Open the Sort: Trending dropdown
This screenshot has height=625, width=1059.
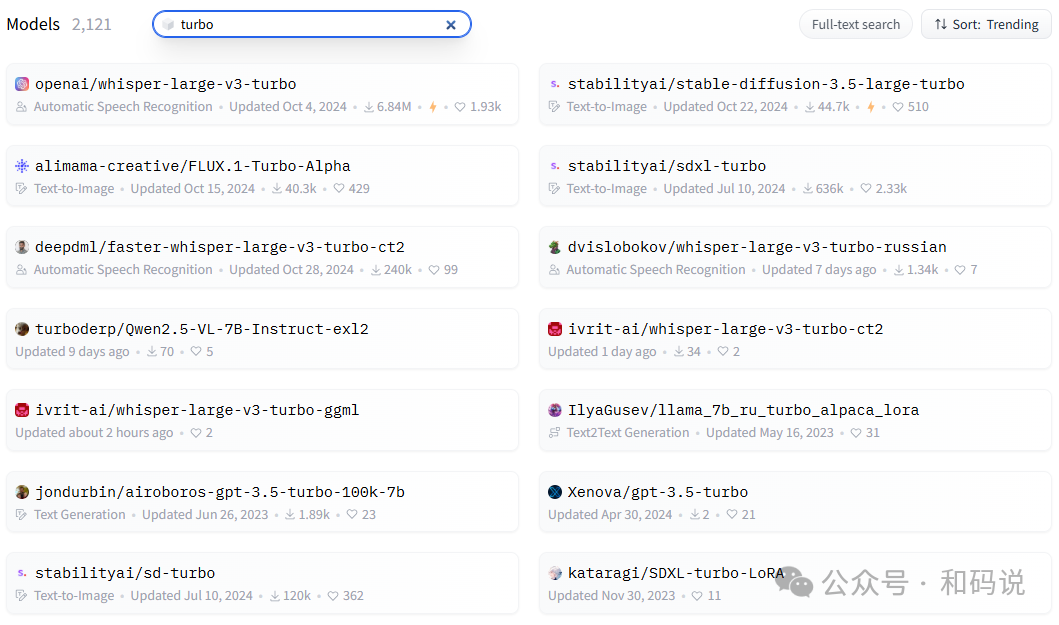tap(986, 24)
